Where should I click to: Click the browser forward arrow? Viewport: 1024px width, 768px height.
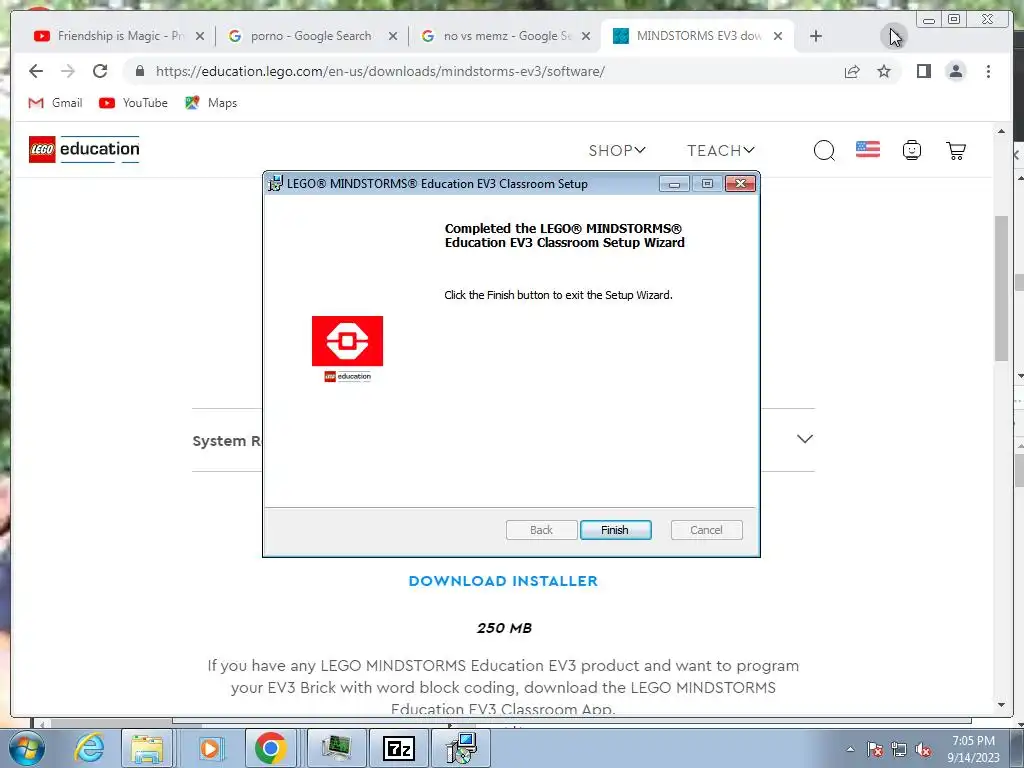pos(68,71)
